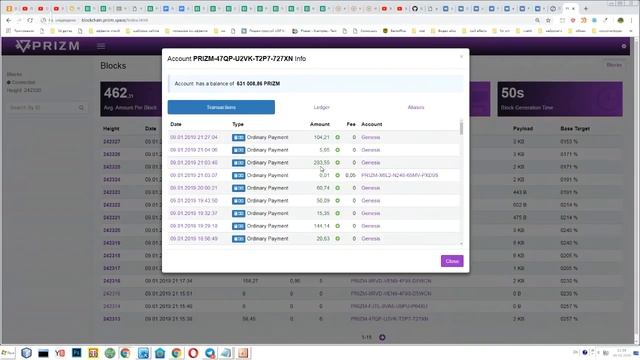Viewport: 640px width, 360px height.
Task: Switch to the Ledger tab
Action: (322, 107)
